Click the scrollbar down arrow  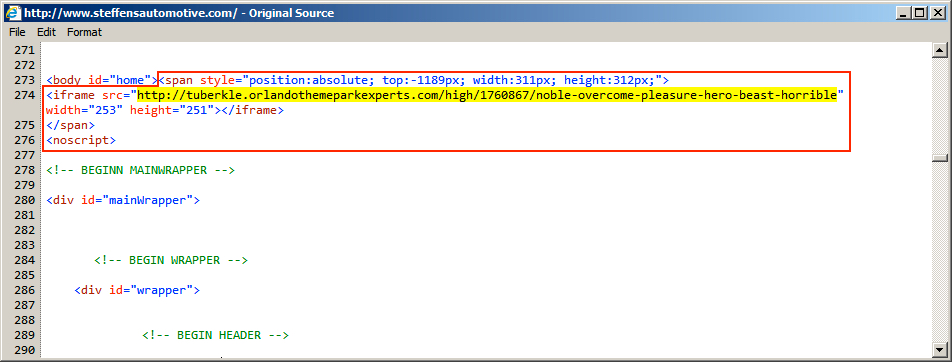point(940,350)
